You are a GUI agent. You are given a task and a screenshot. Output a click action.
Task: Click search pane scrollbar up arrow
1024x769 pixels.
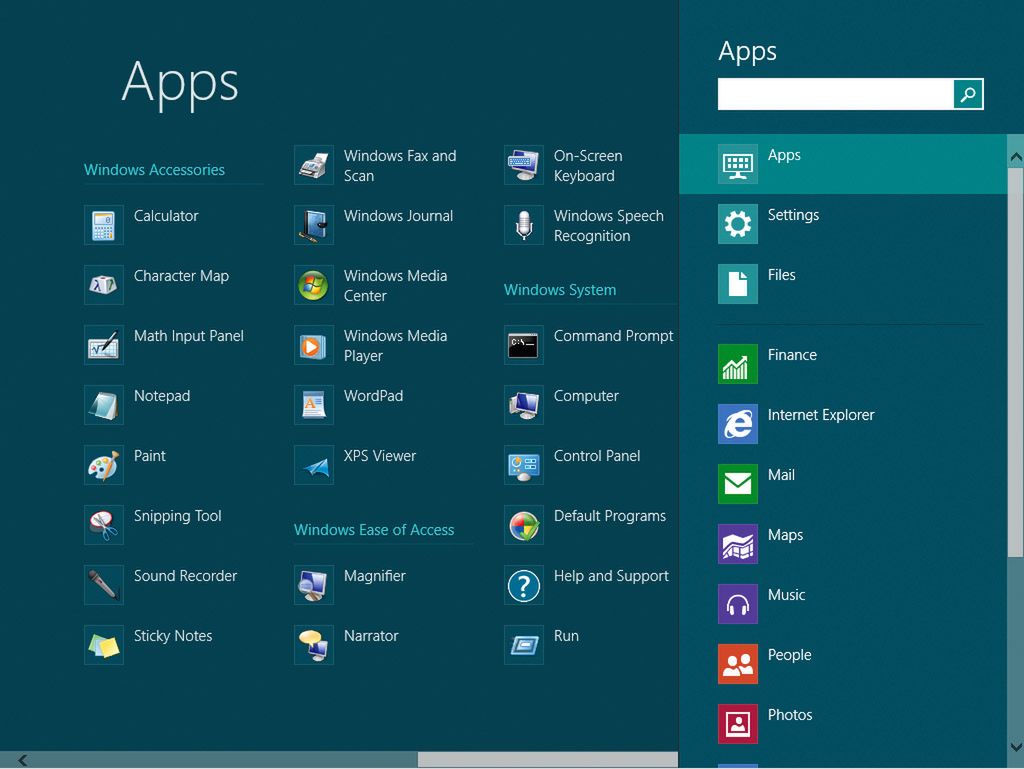pos(1016,157)
